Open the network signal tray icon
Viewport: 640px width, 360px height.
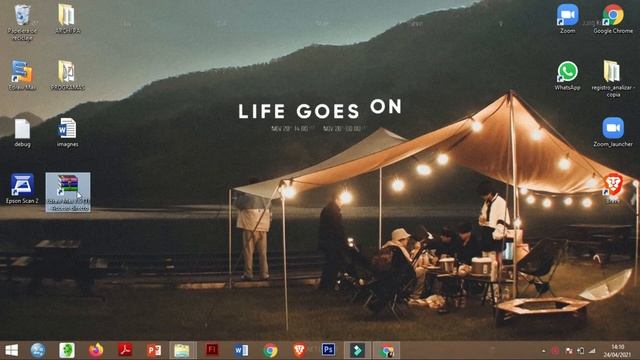pos(593,351)
